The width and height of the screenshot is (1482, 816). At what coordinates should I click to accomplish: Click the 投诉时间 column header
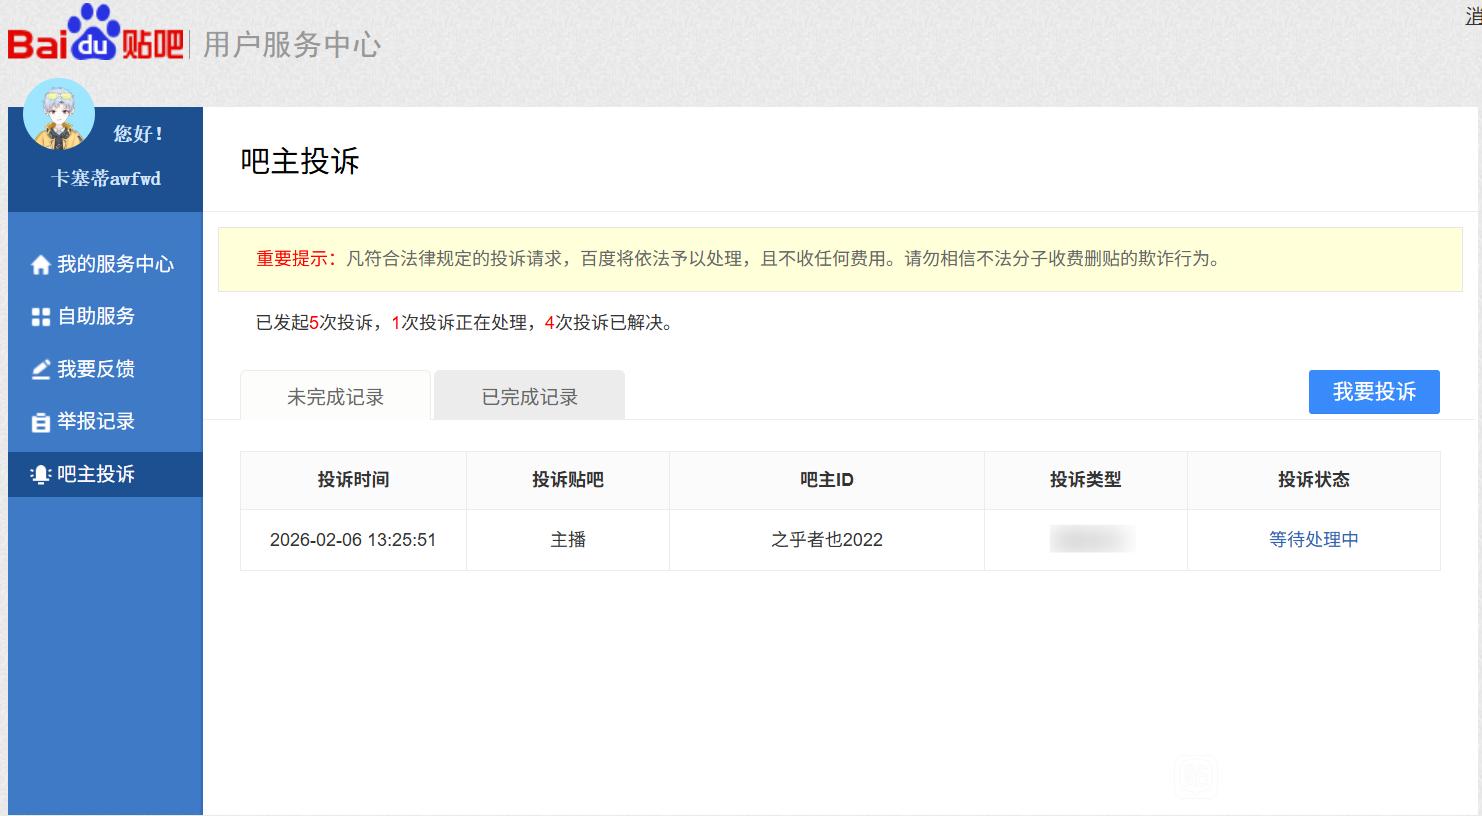click(353, 480)
